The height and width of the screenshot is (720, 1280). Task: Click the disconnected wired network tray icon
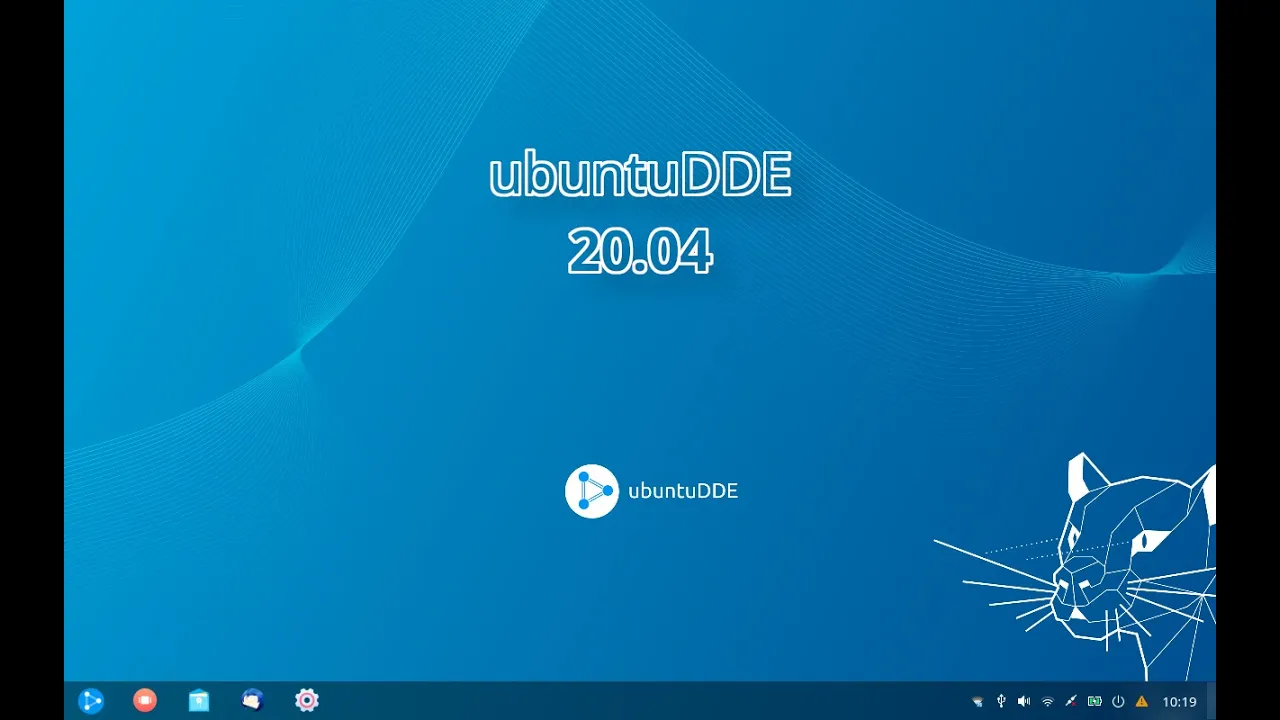point(1071,702)
